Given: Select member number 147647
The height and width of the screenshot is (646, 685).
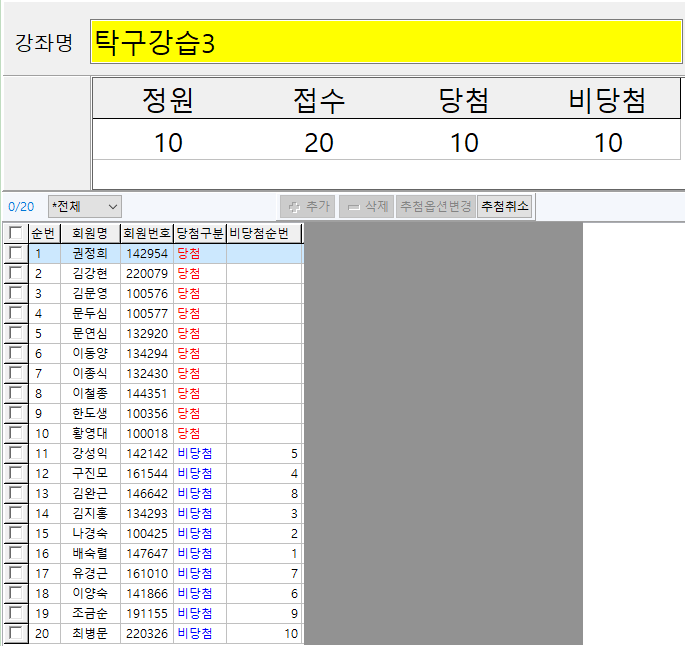Looking at the screenshot, I should point(147,553).
